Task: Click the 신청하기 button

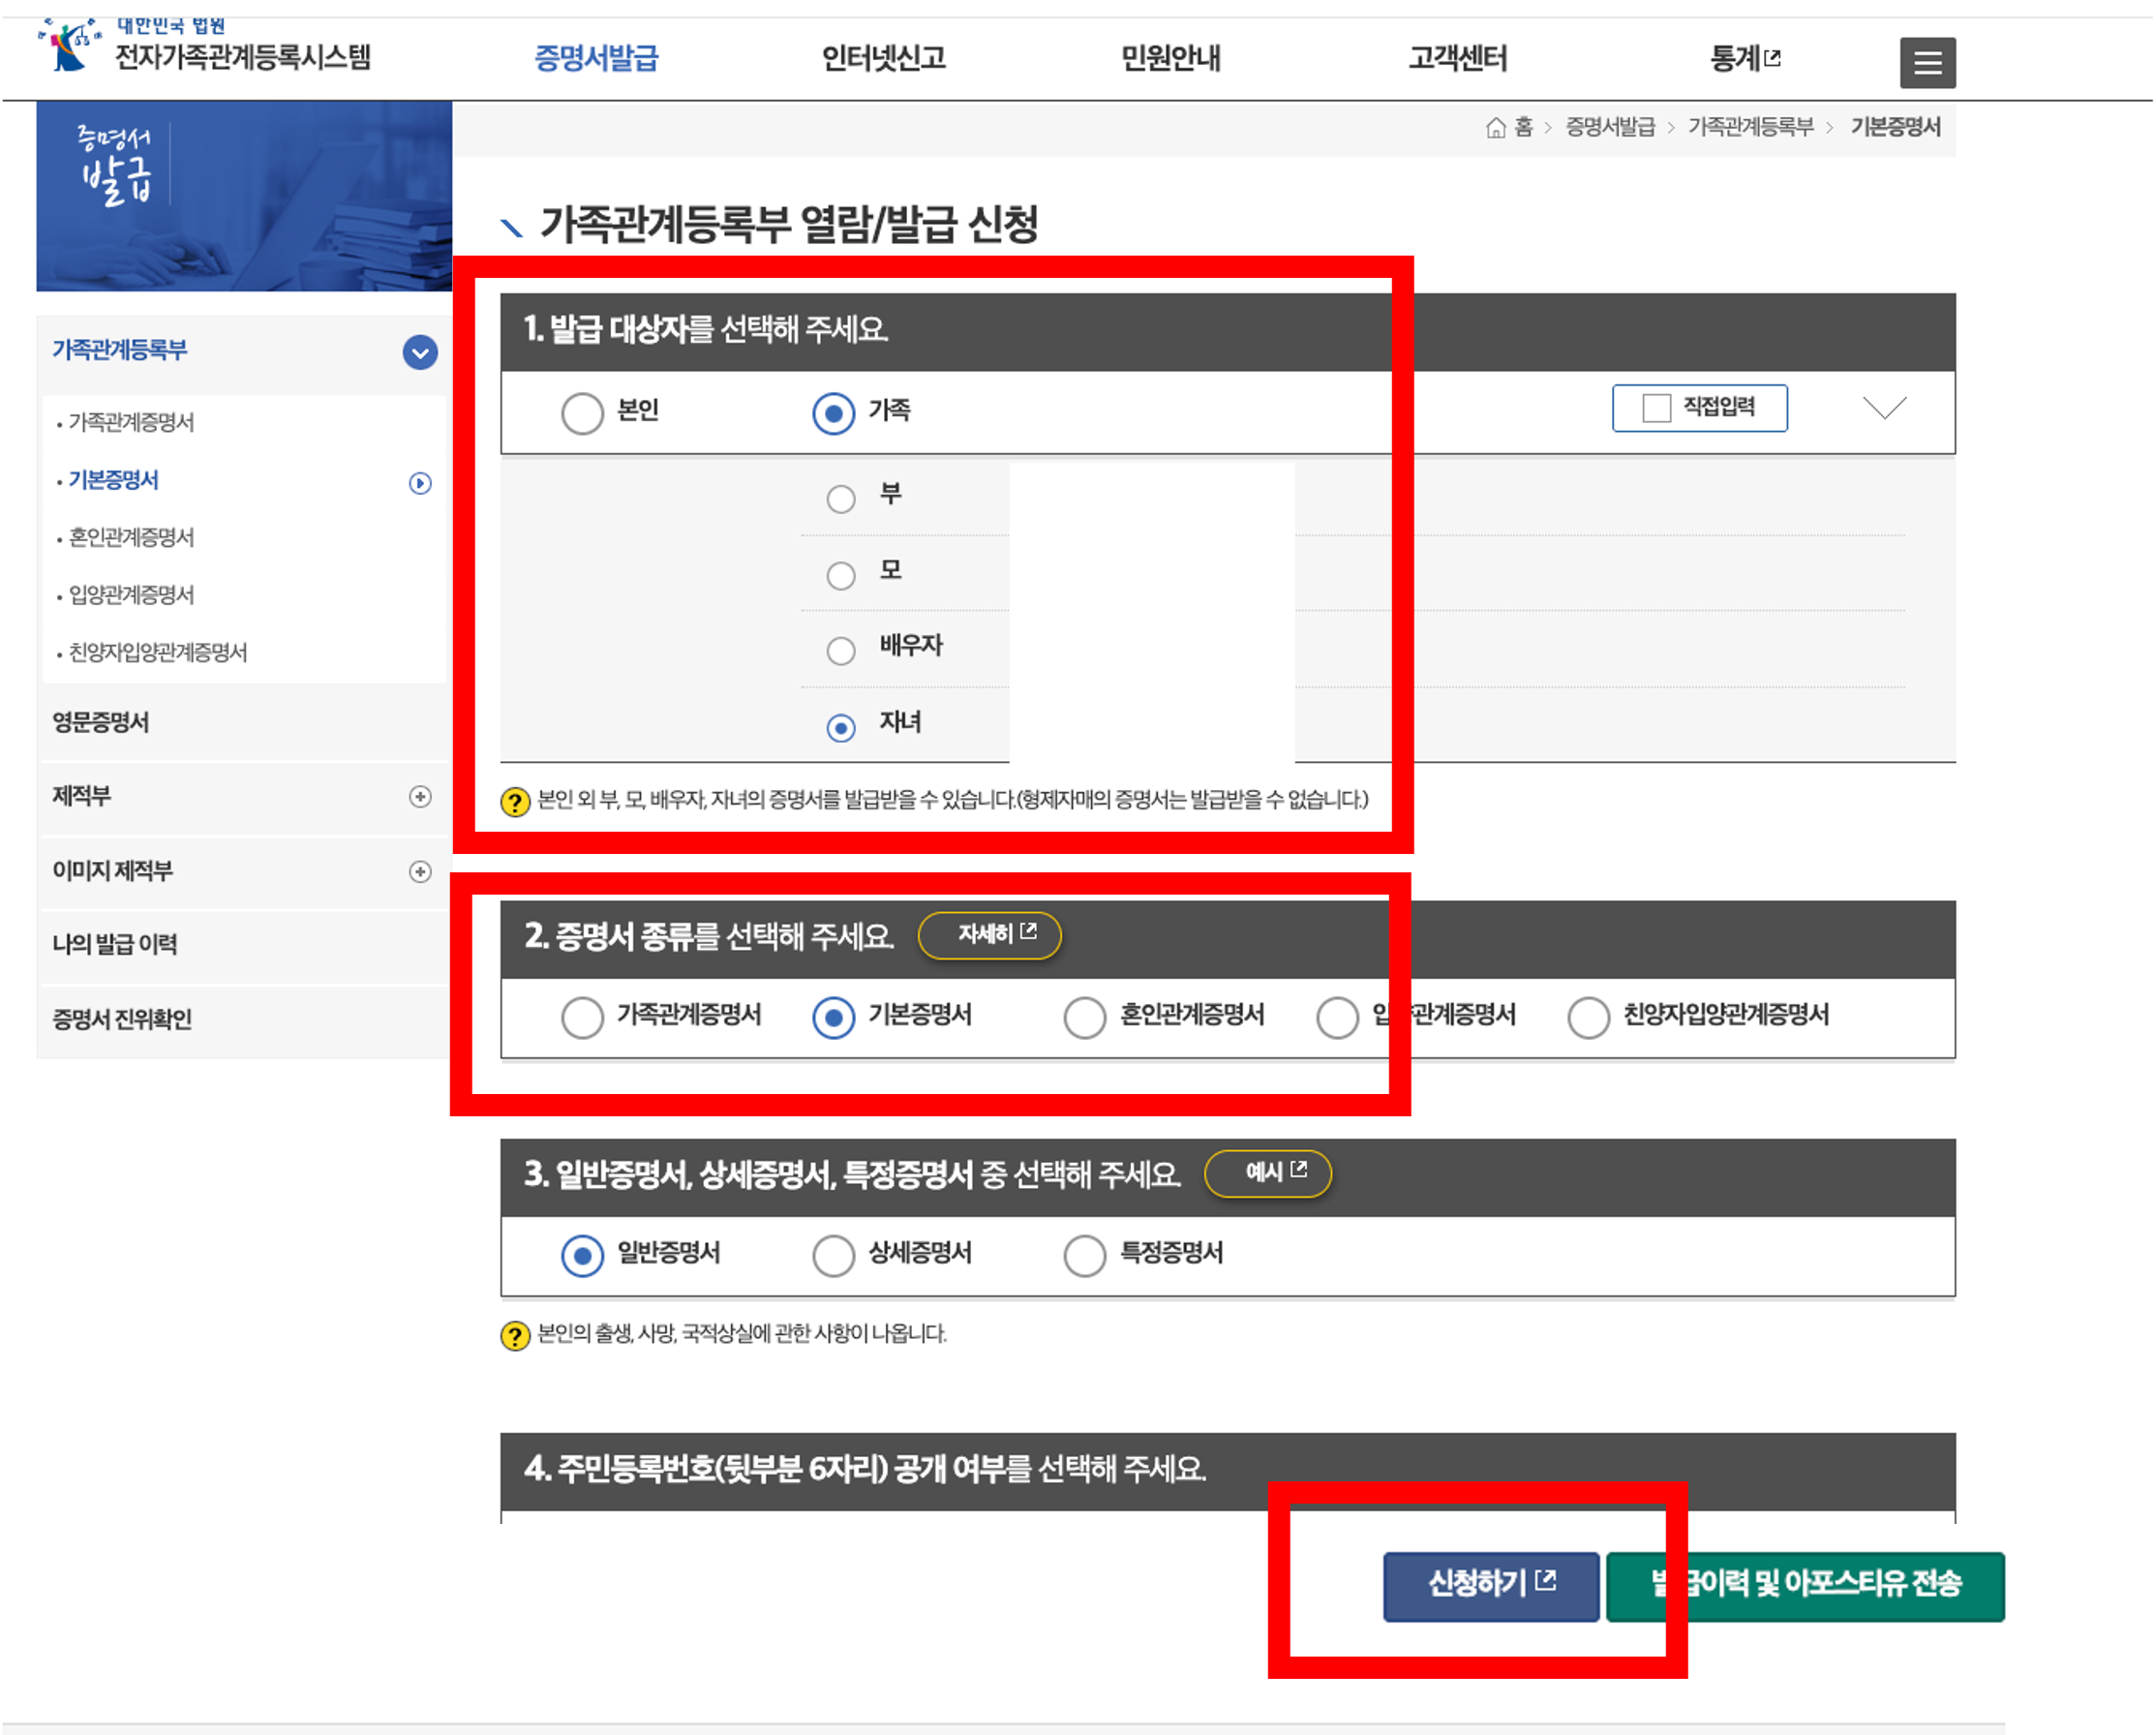Action: click(x=1490, y=1584)
